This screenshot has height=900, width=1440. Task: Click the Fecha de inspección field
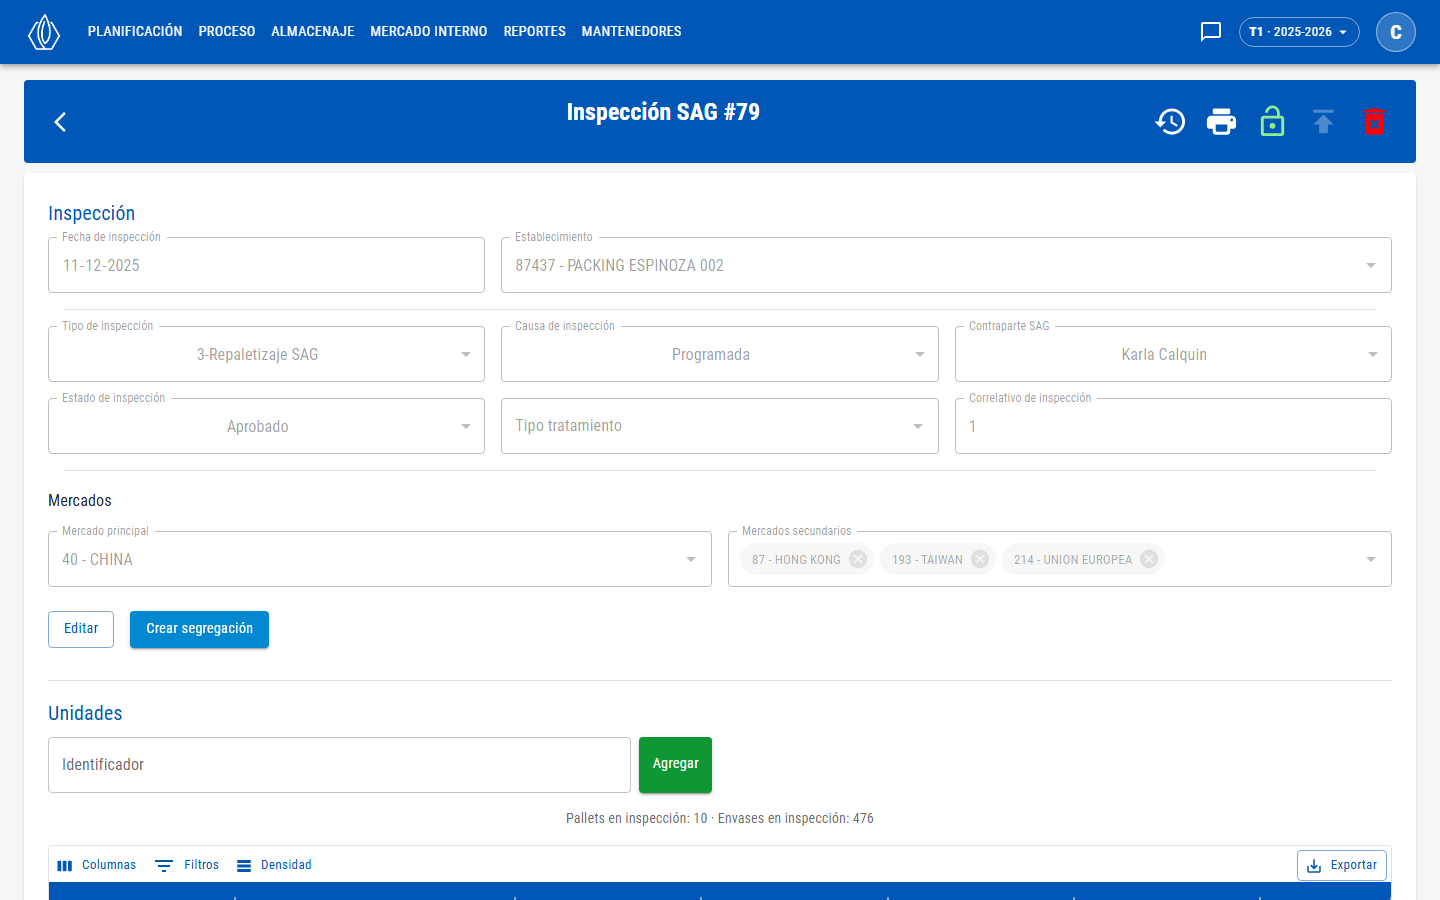(x=266, y=265)
